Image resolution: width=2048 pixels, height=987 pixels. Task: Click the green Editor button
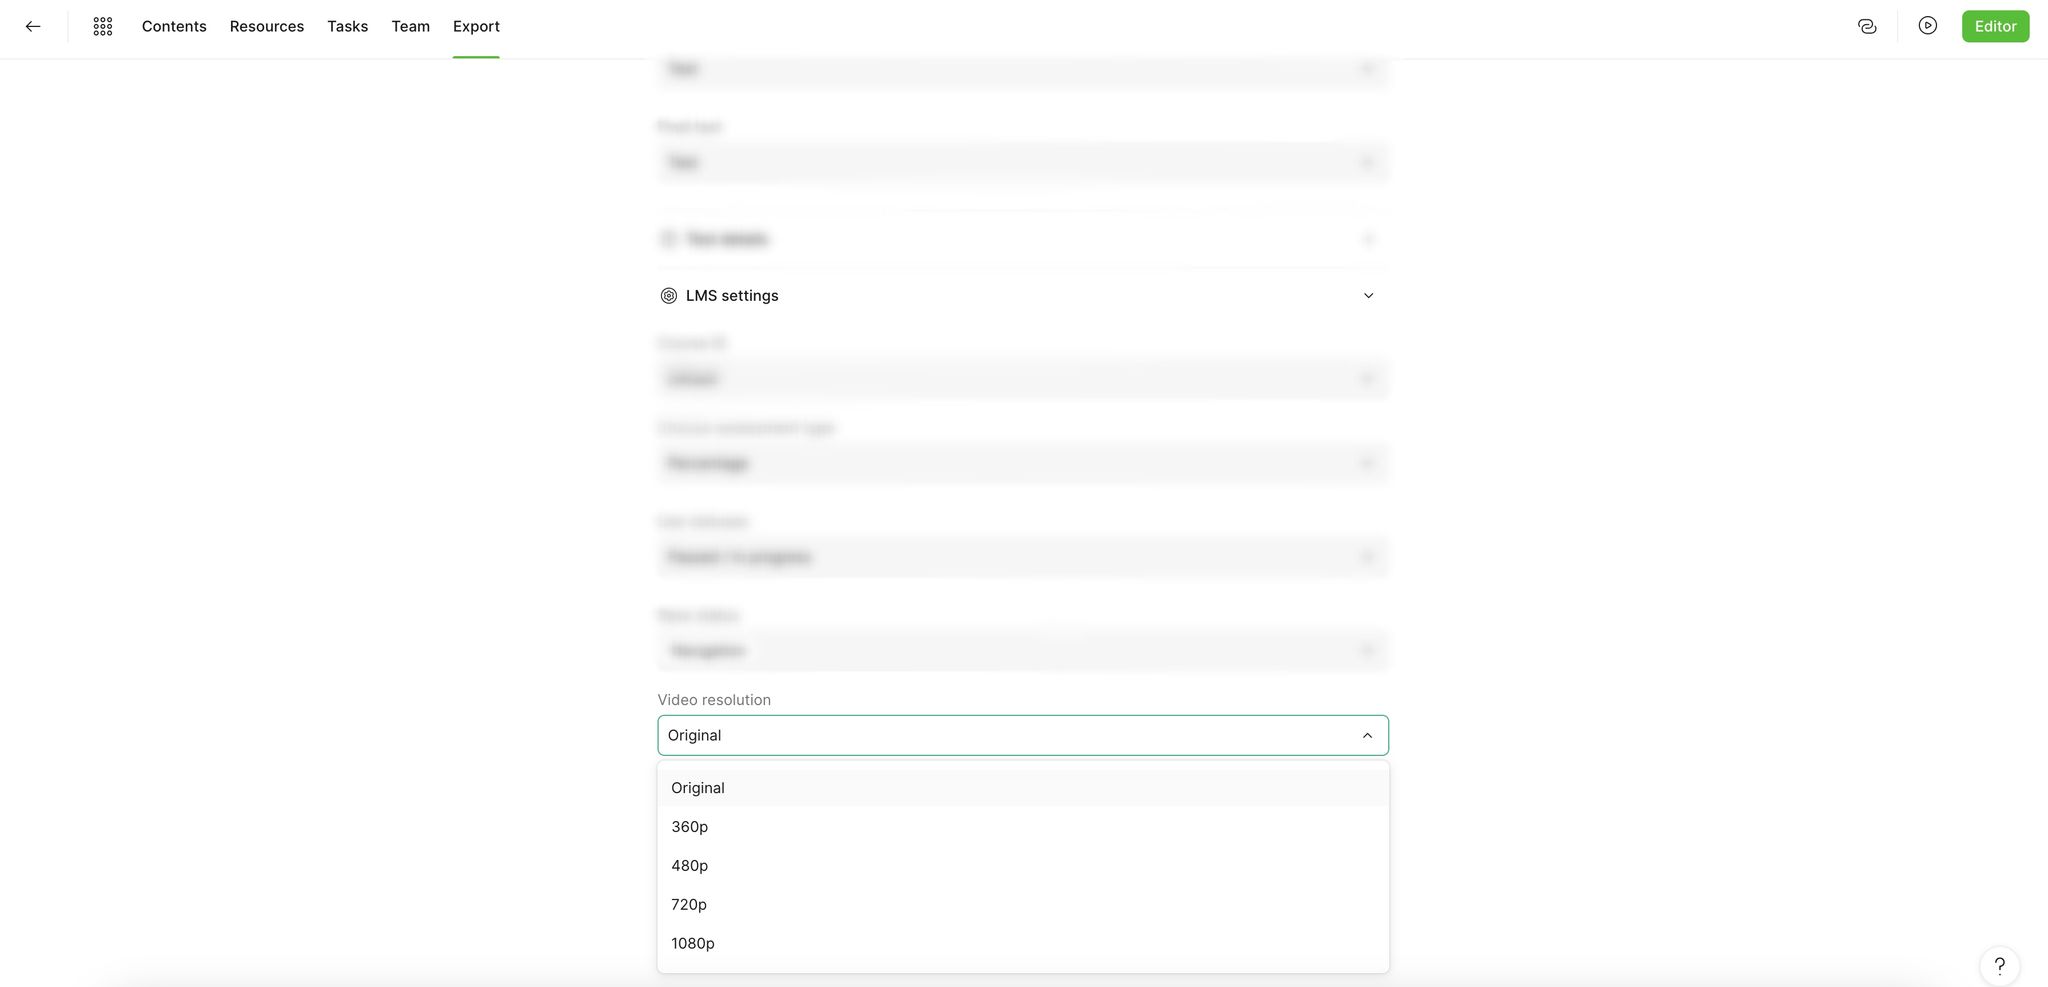(x=1995, y=27)
